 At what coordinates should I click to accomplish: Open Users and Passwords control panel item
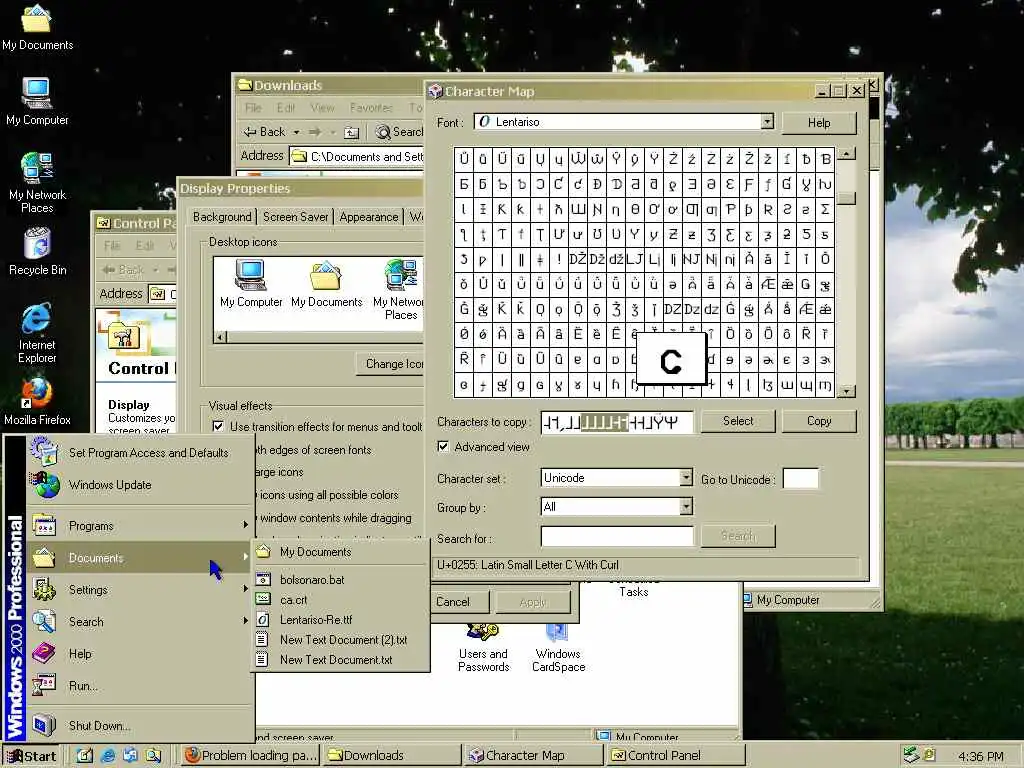(483, 648)
